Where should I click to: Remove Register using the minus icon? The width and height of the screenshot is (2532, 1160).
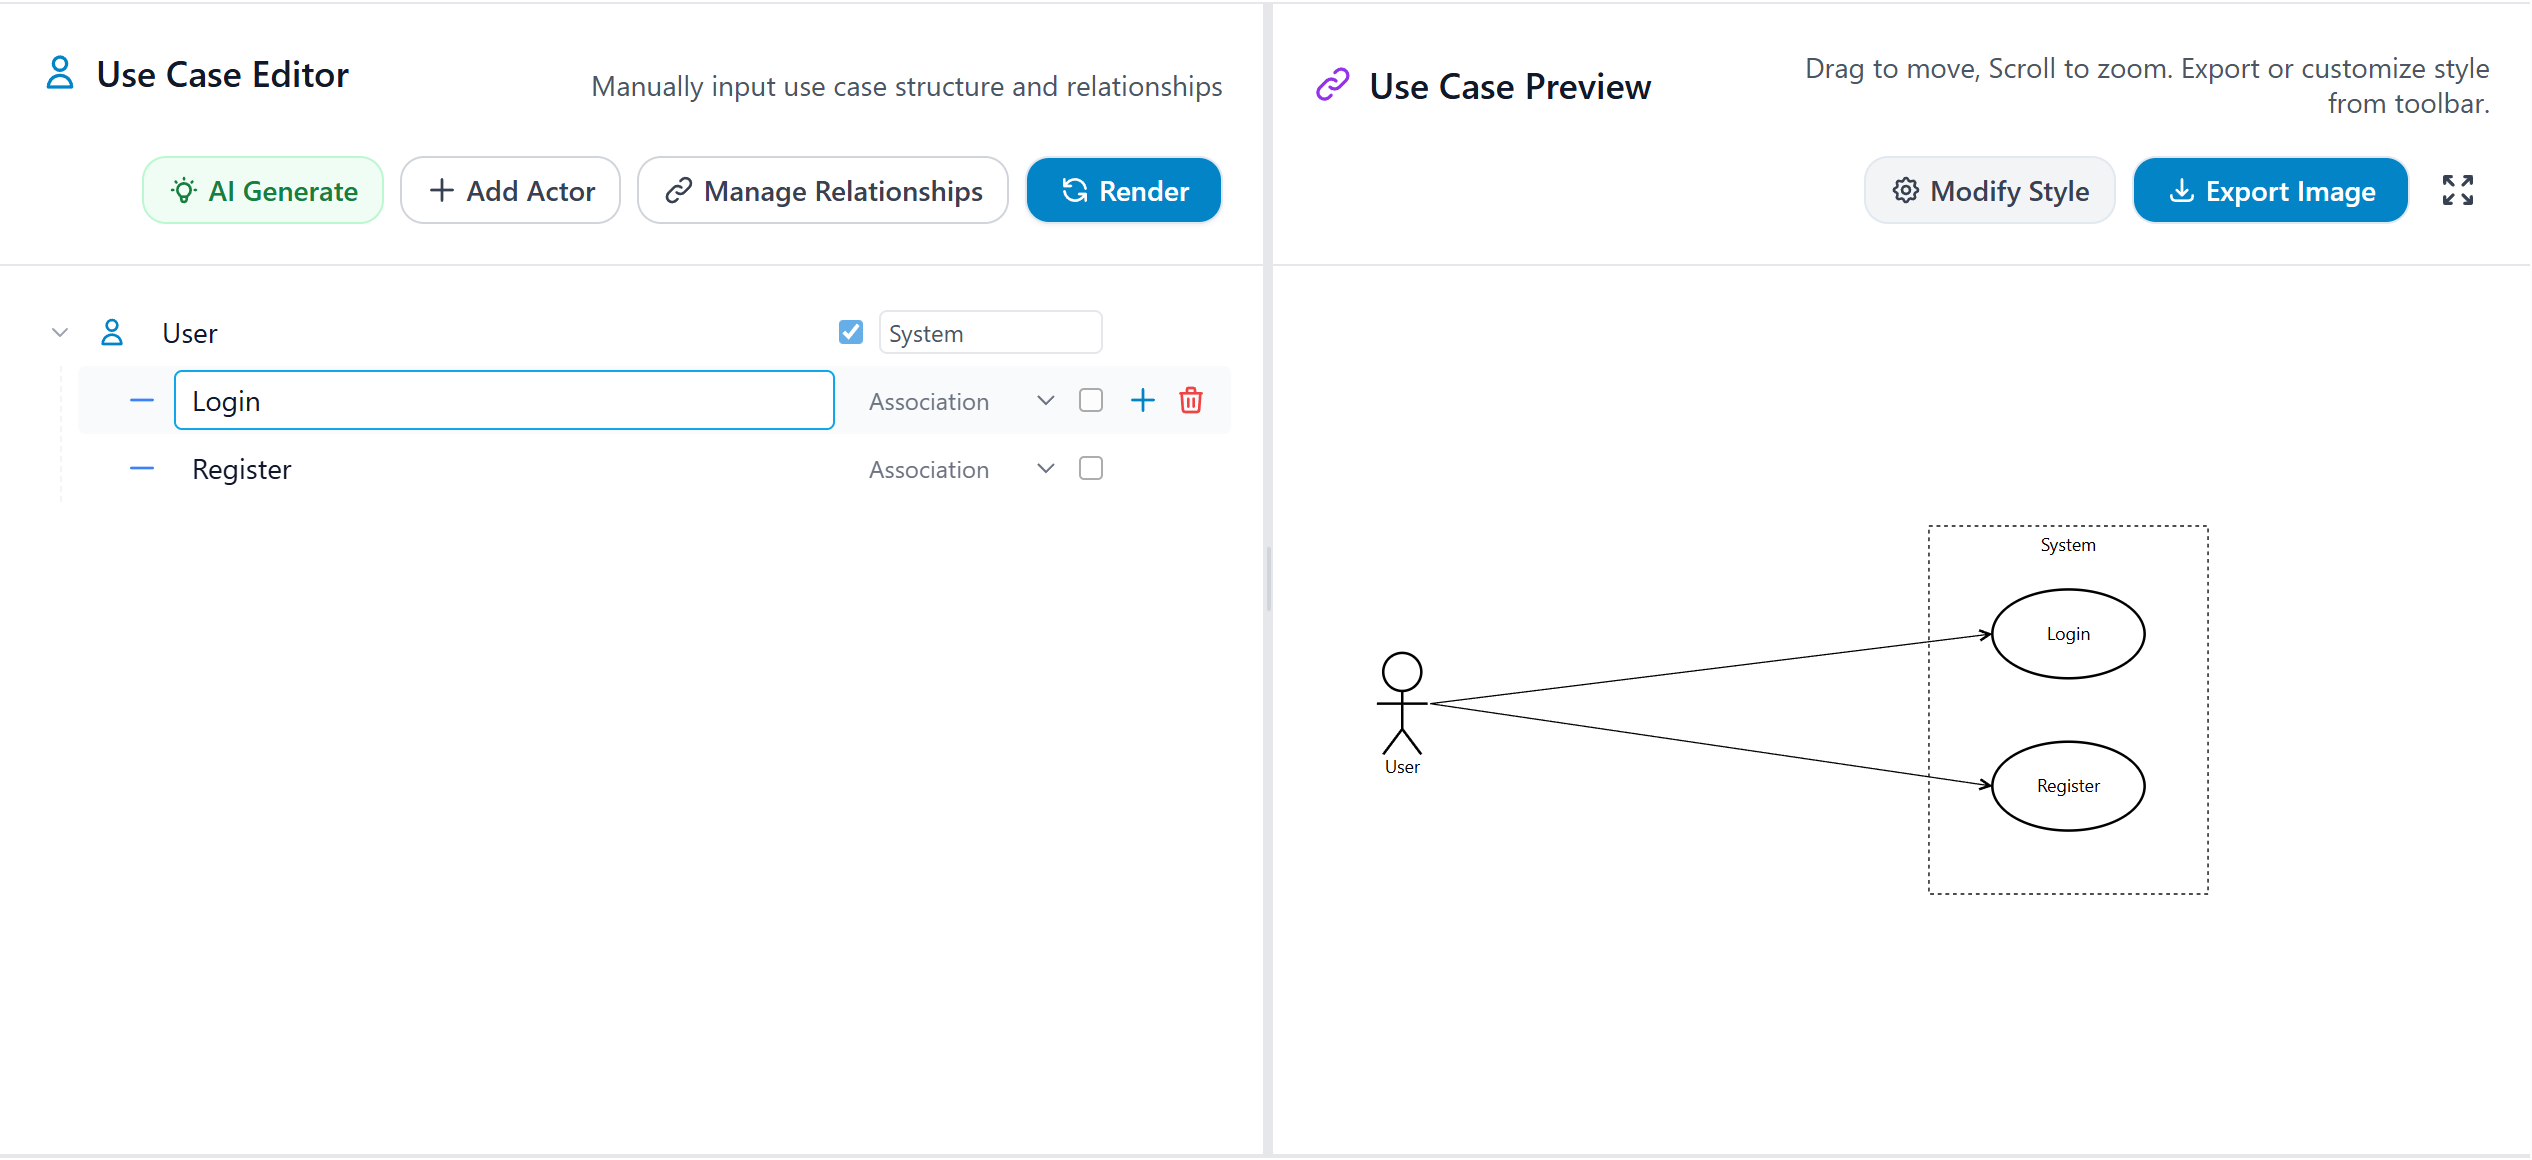(141, 468)
